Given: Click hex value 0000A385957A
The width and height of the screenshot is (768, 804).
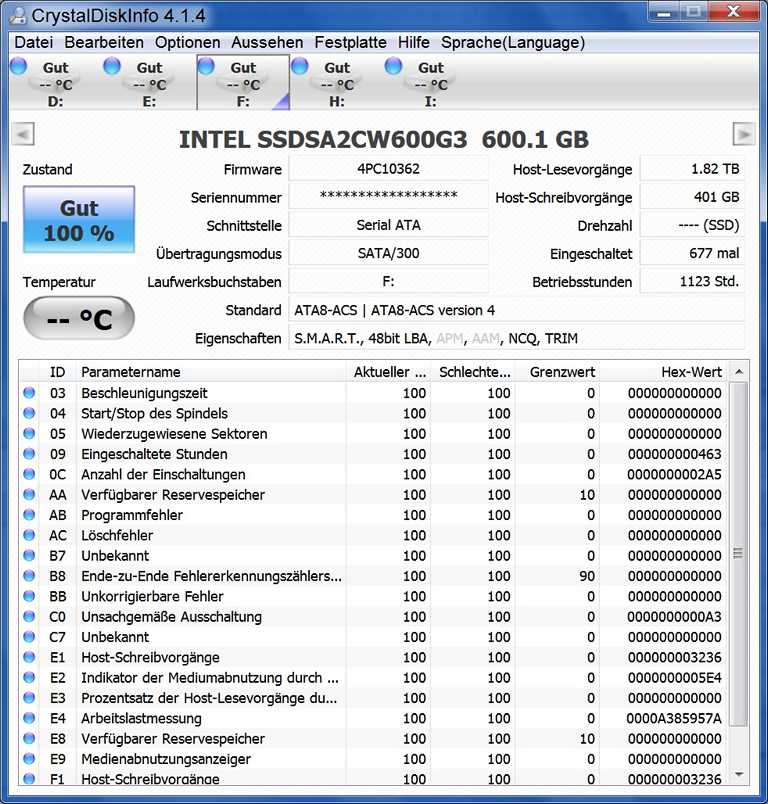Looking at the screenshot, I should [674, 718].
